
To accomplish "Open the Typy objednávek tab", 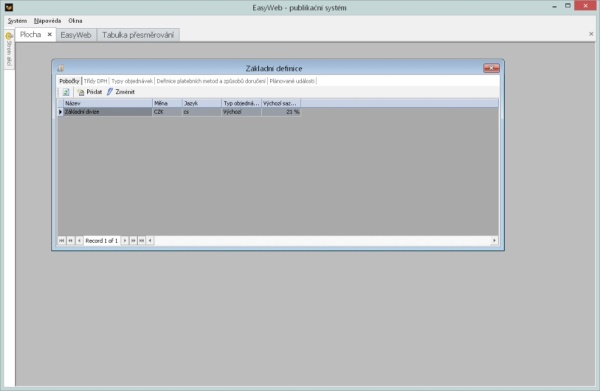I will click(132, 81).
